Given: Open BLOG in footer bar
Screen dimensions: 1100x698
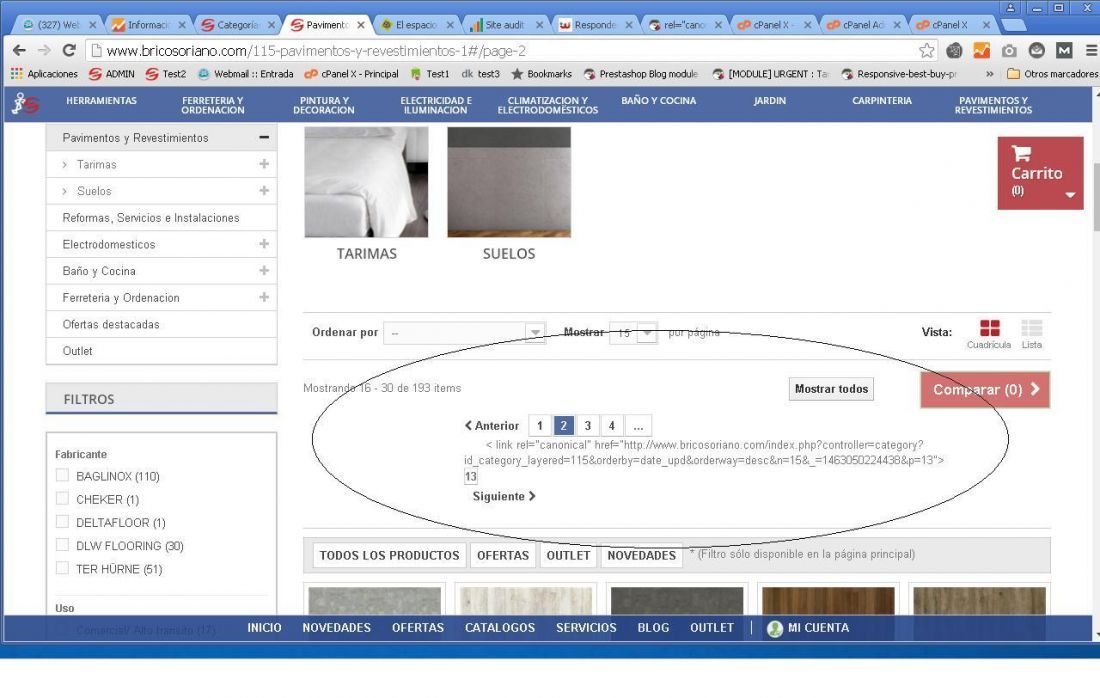Looking at the screenshot, I should (653, 628).
